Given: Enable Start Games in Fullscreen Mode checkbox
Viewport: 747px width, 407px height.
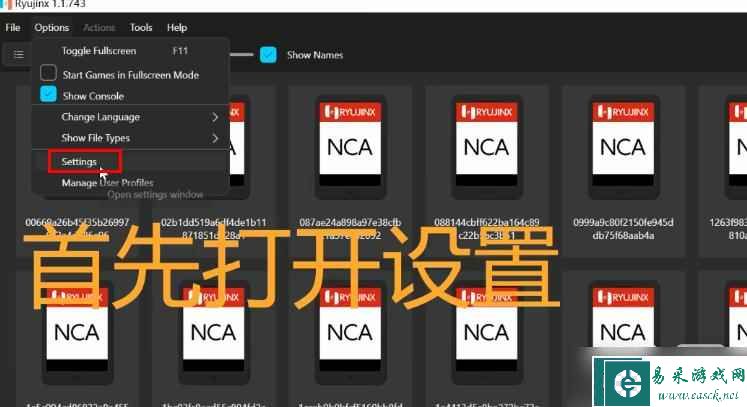Looking at the screenshot, I should [x=48, y=74].
